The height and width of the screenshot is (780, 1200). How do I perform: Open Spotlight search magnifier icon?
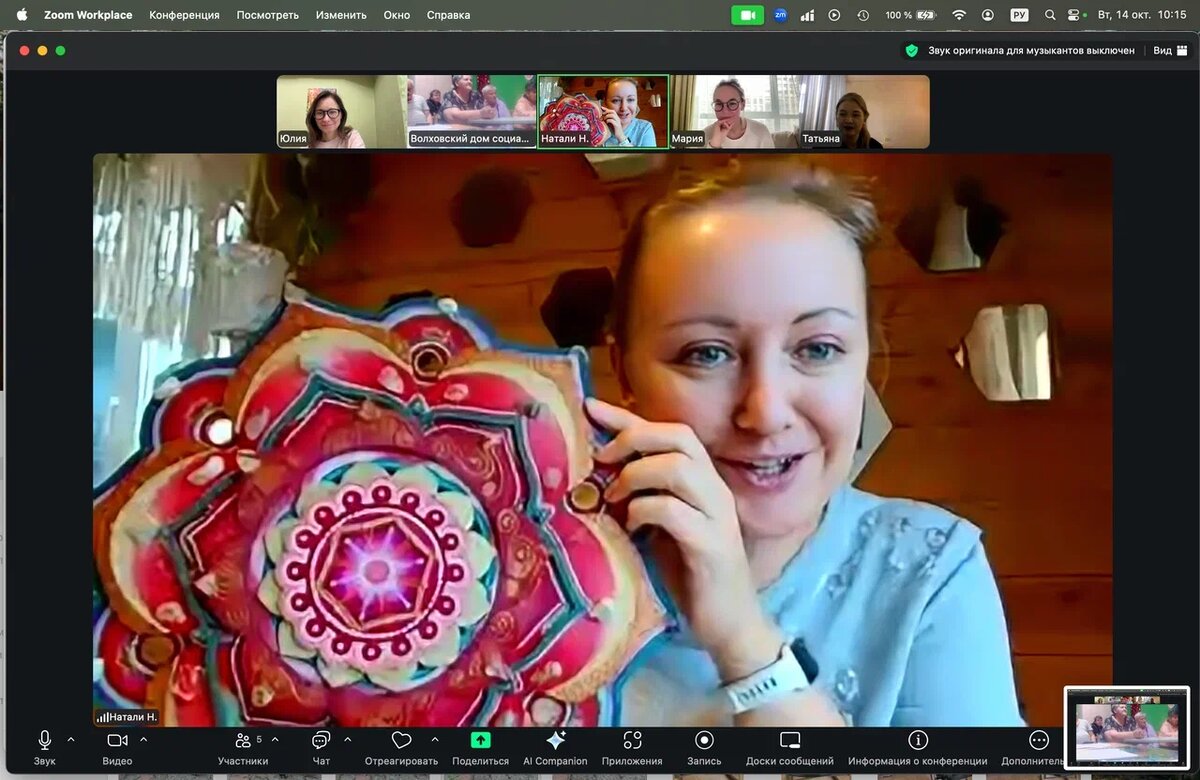pyautogui.click(x=1050, y=15)
